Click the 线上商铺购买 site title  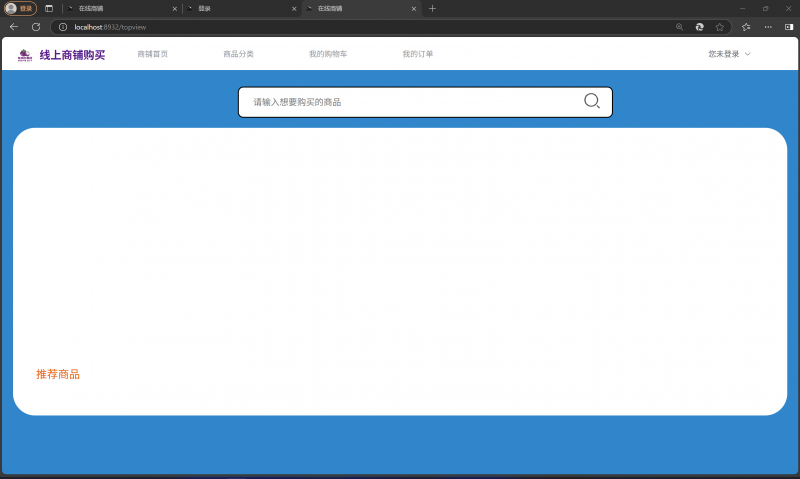72,55
